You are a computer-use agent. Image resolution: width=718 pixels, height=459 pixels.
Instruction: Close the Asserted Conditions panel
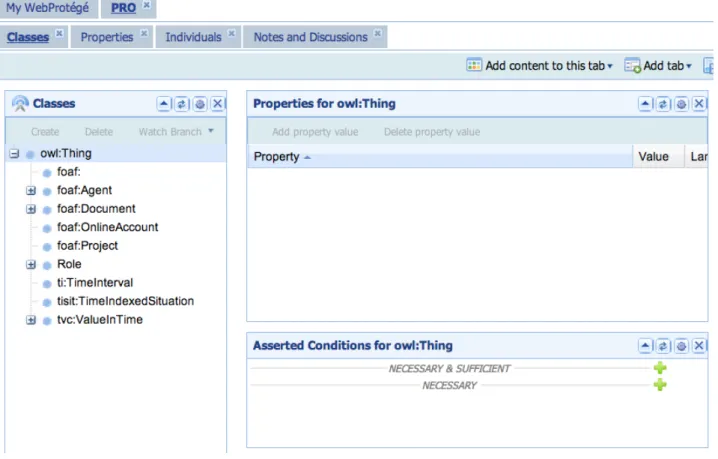coord(699,346)
